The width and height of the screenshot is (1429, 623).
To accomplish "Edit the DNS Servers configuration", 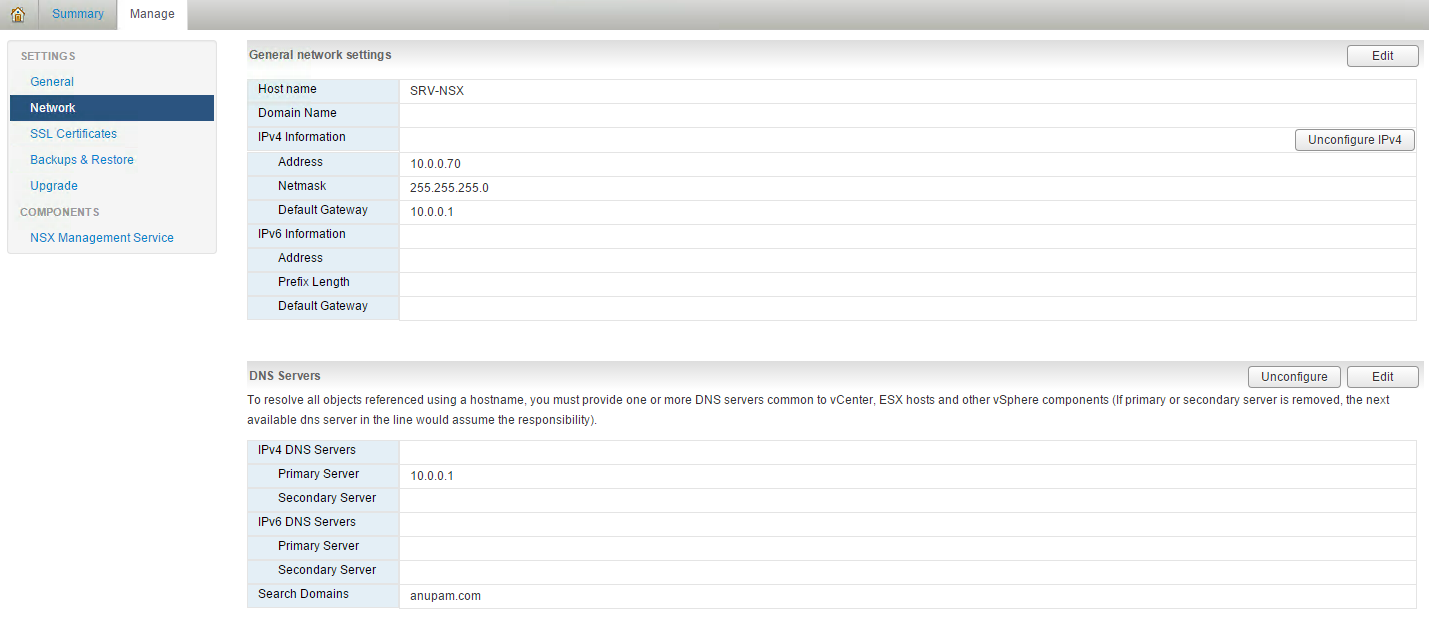I will pos(1382,377).
